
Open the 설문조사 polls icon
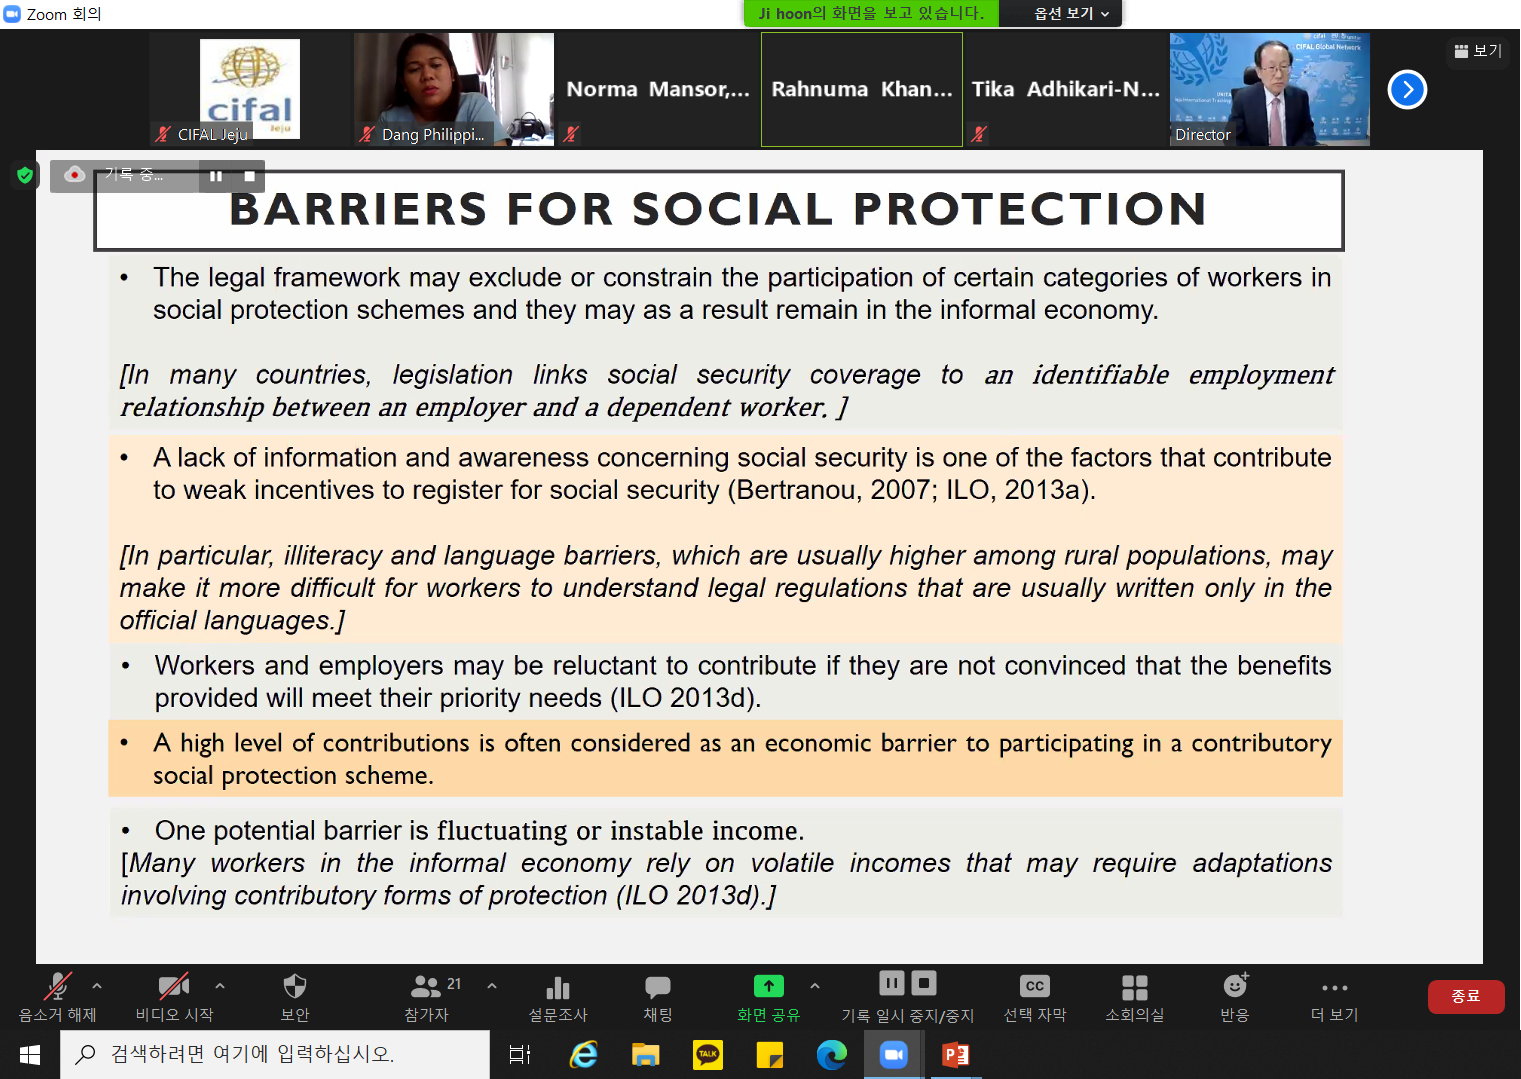point(558,997)
